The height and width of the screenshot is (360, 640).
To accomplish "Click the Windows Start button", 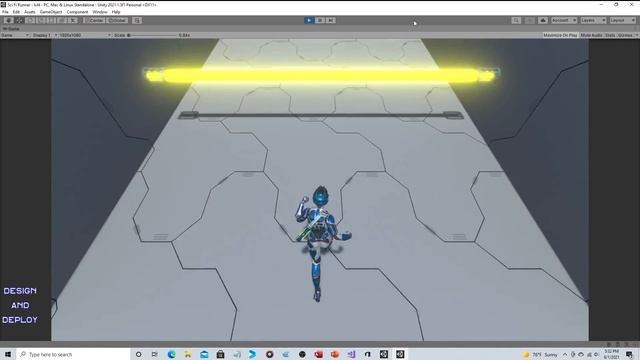I will click(8, 354).
